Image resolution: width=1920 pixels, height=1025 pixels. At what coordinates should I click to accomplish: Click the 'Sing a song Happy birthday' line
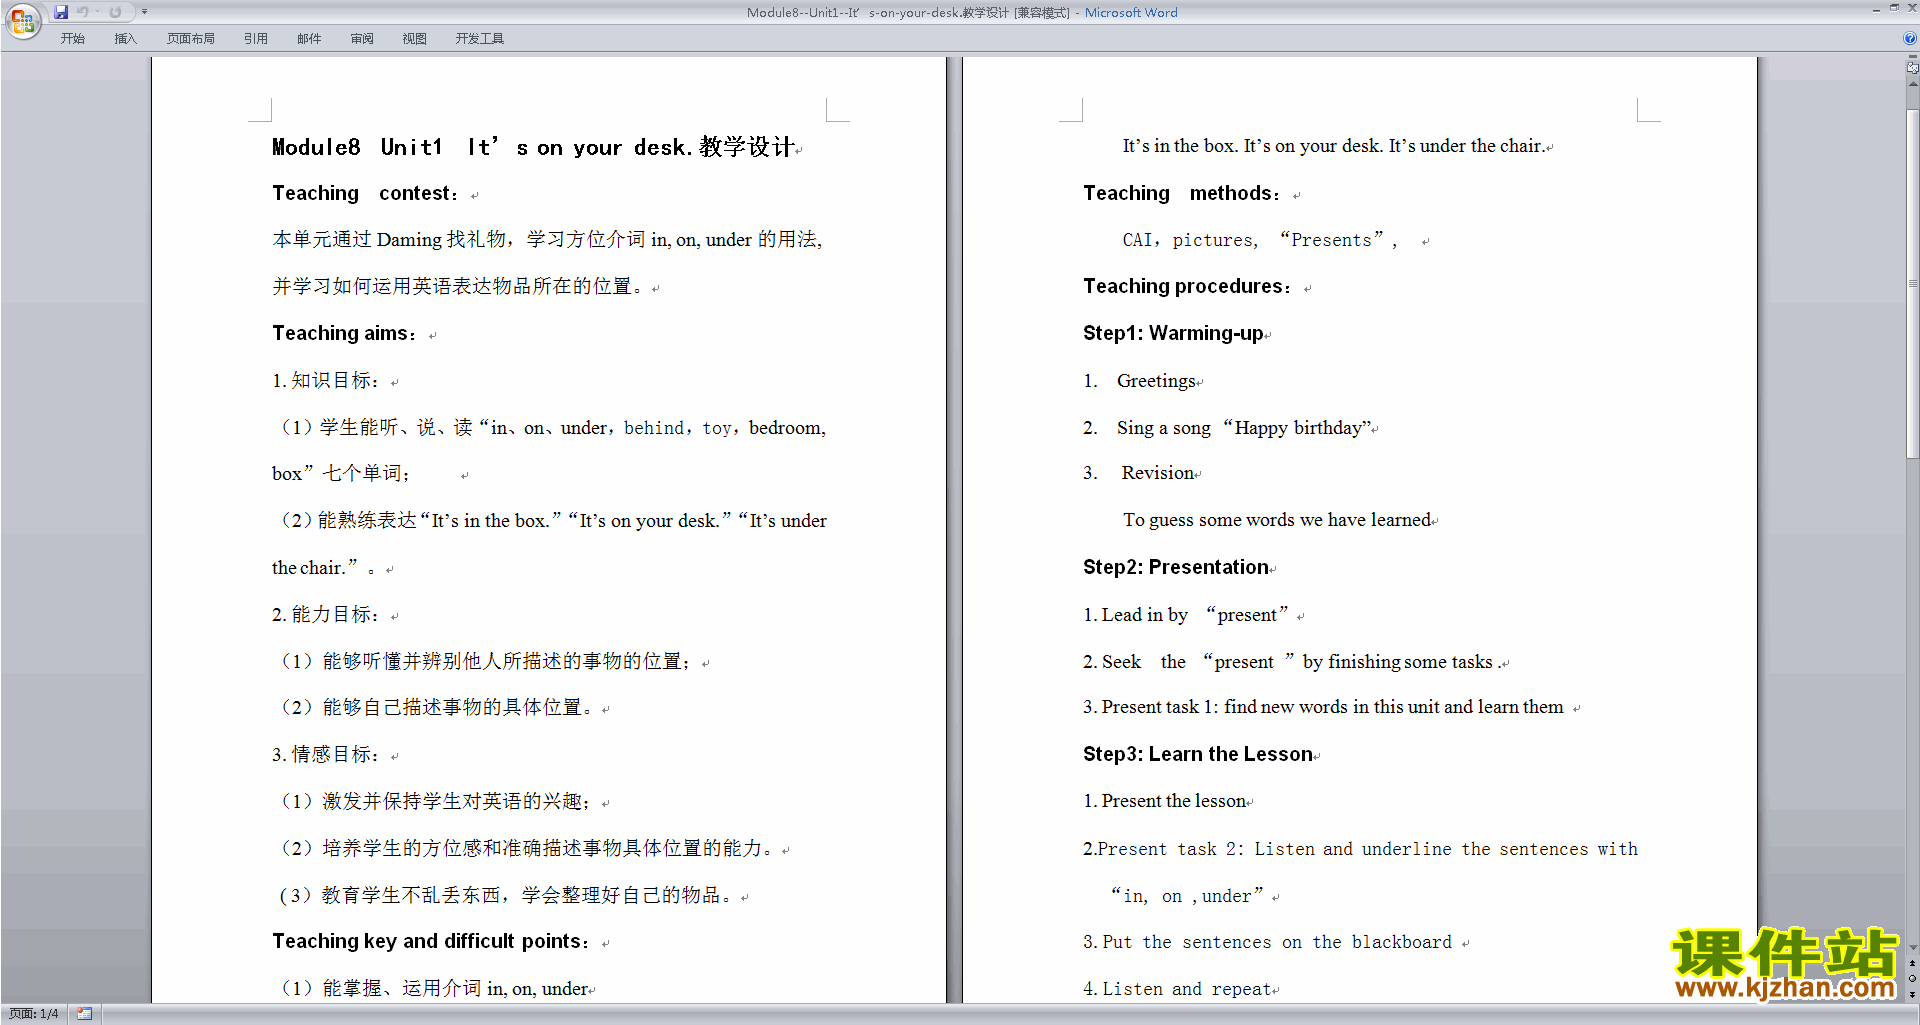[1245, 428]
